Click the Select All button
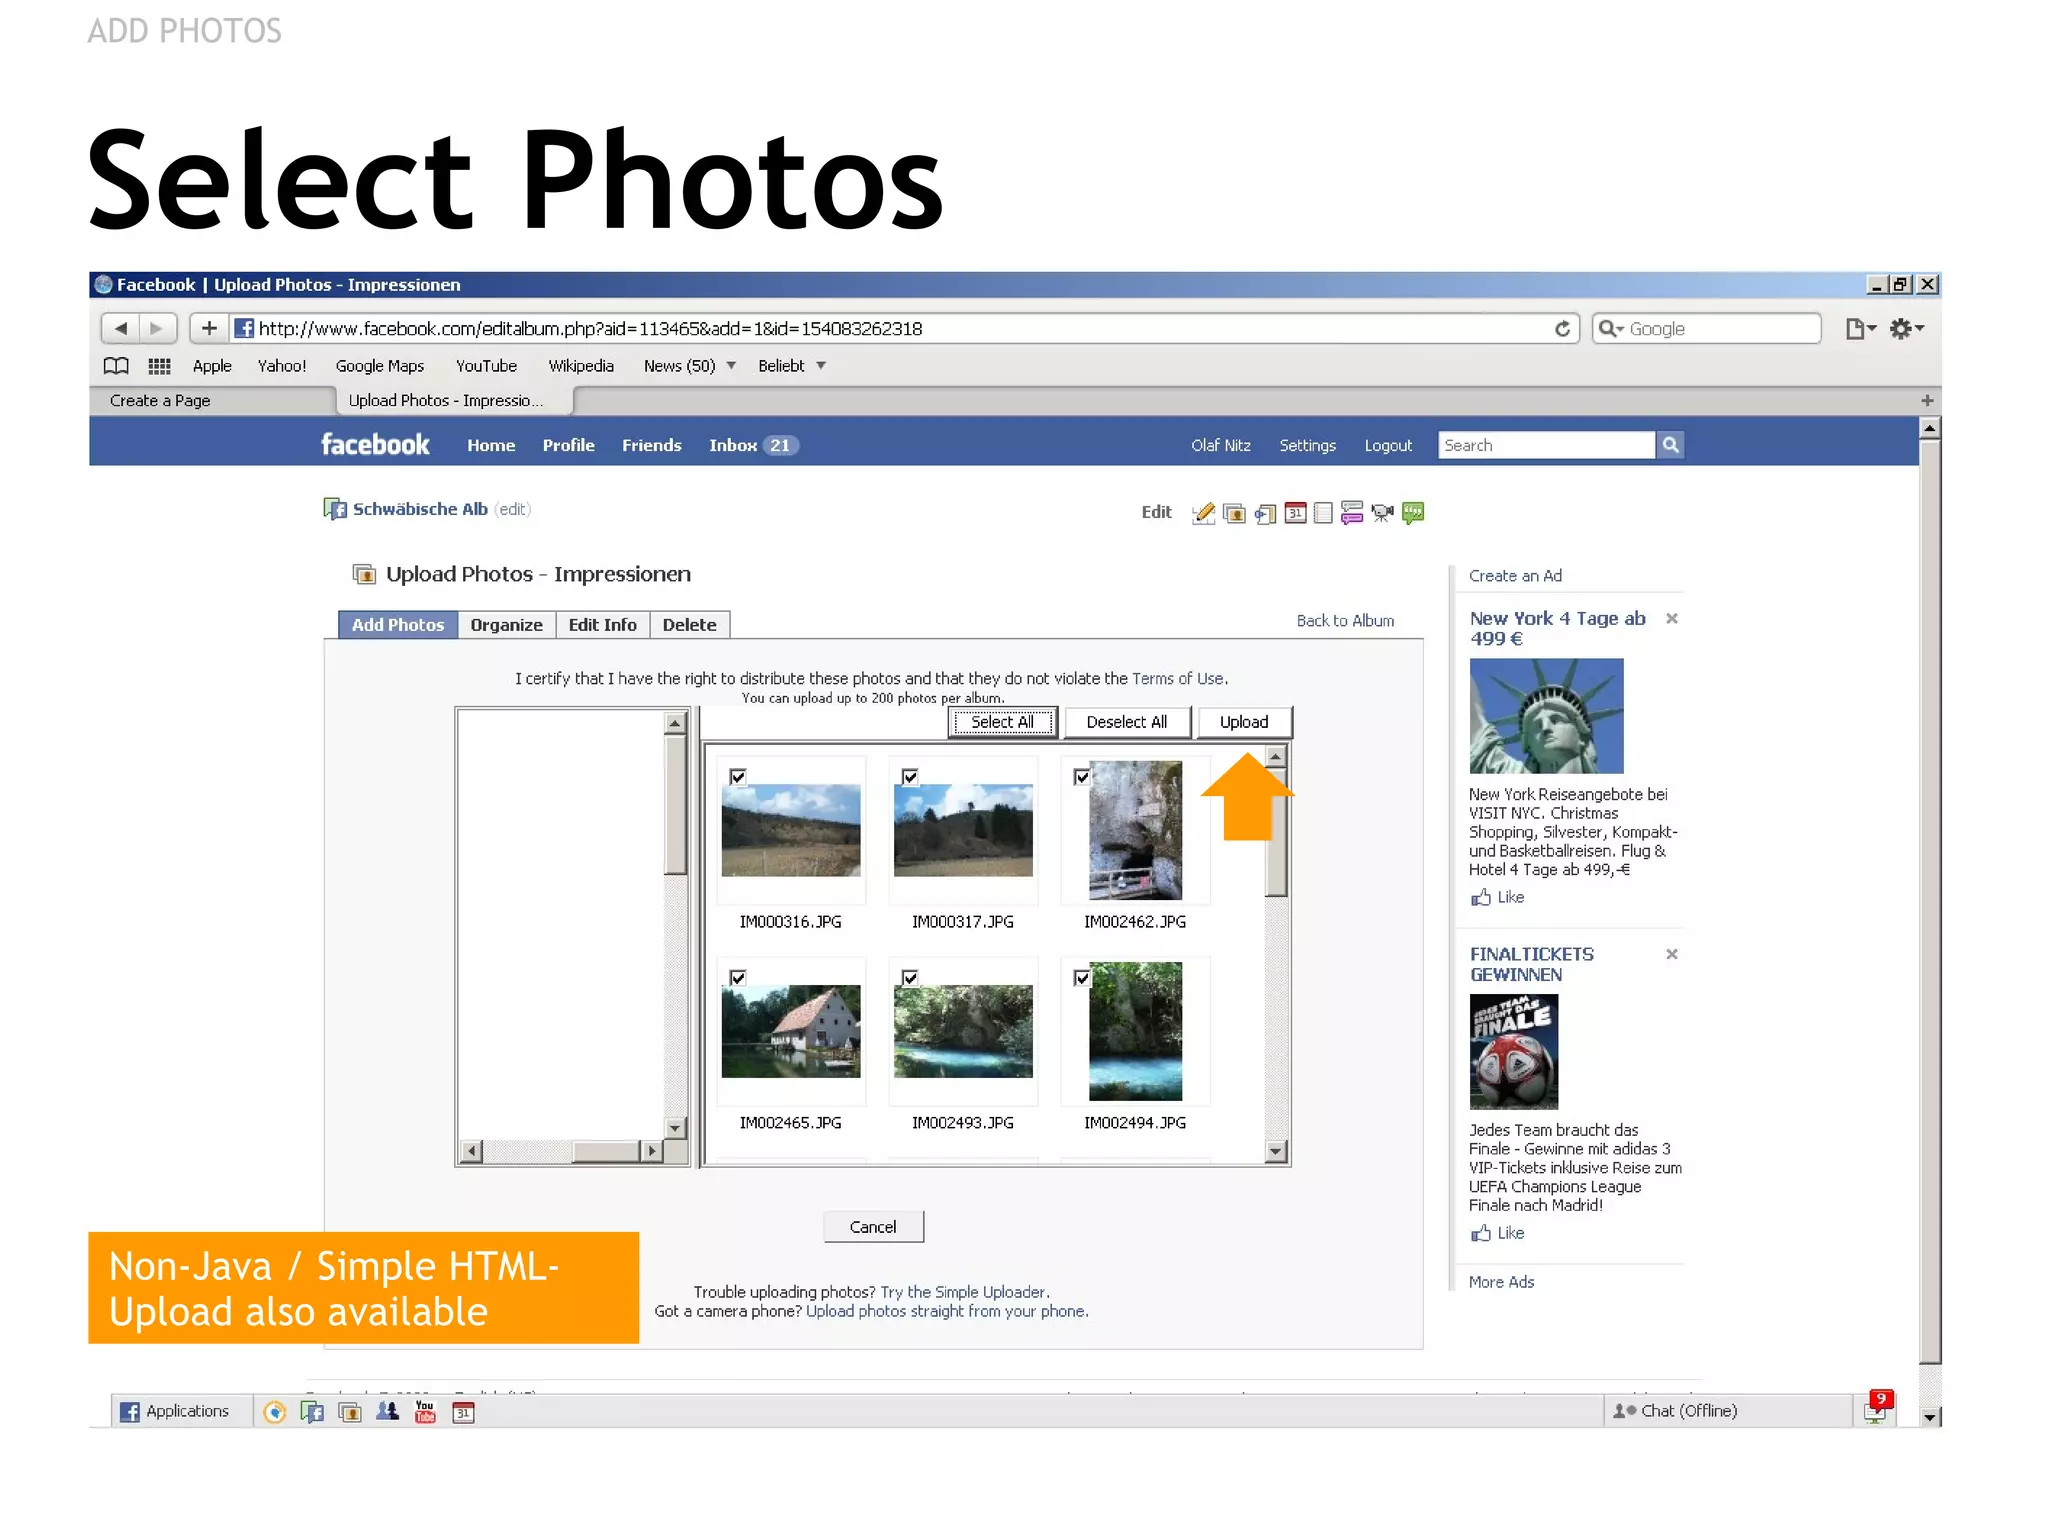This screenshot has width=2048, height=1536. click(x=1002, y=722)
